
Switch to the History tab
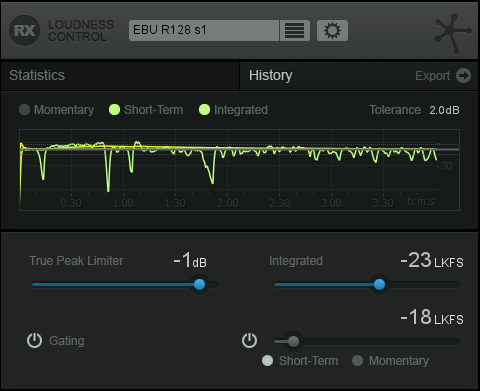point(271,75)
